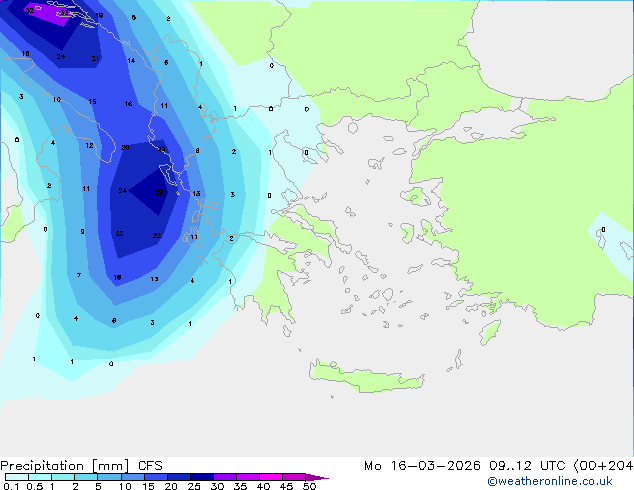This screenshot has height=490, width=634.
Task: Click the '0' value over eastern Turkey
Action: pos(603,230)
